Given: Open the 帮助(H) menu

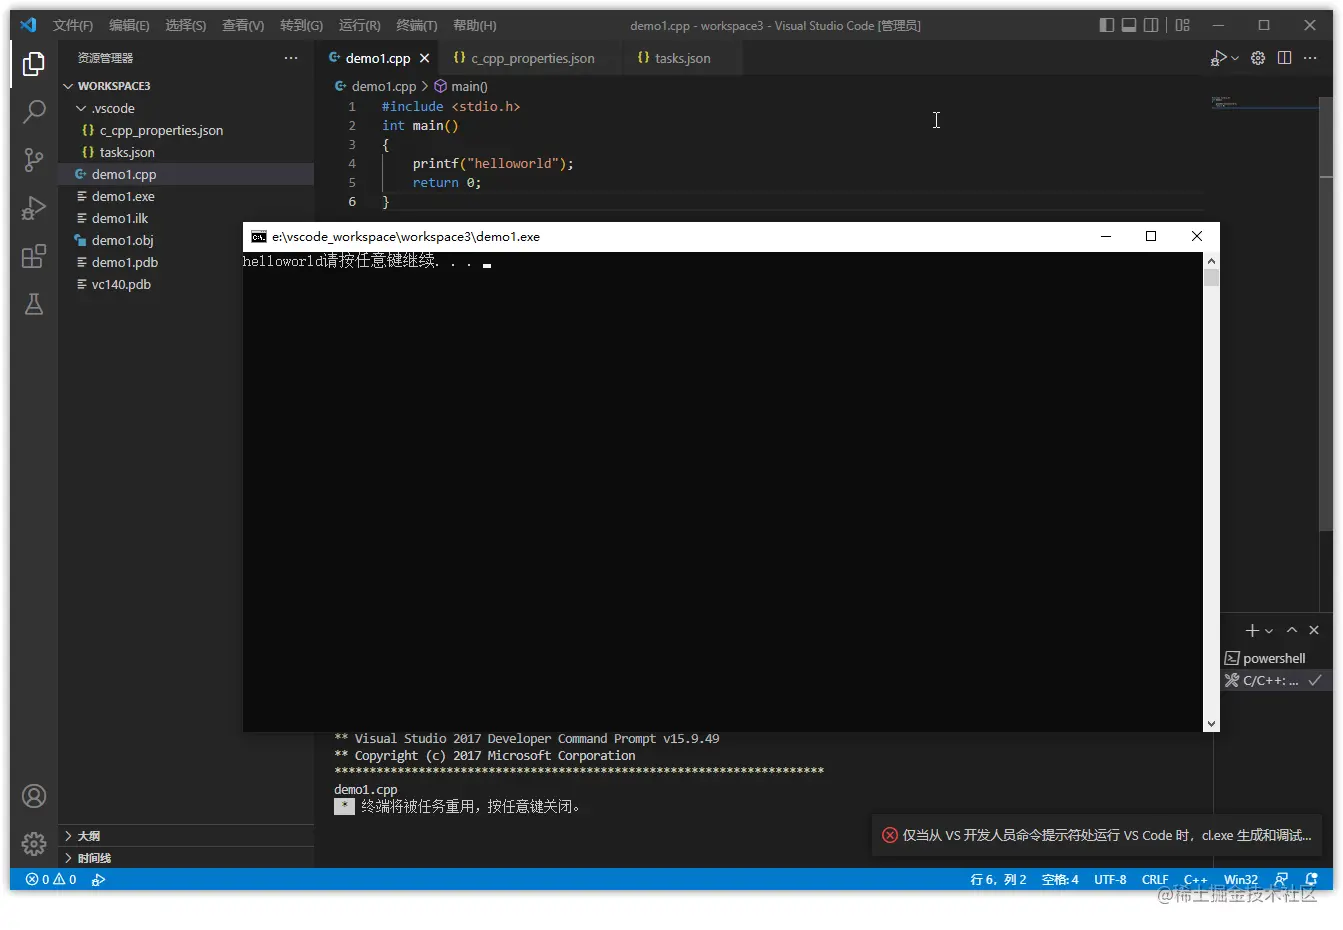Looking at the screenshot, I should click(475, 25).
